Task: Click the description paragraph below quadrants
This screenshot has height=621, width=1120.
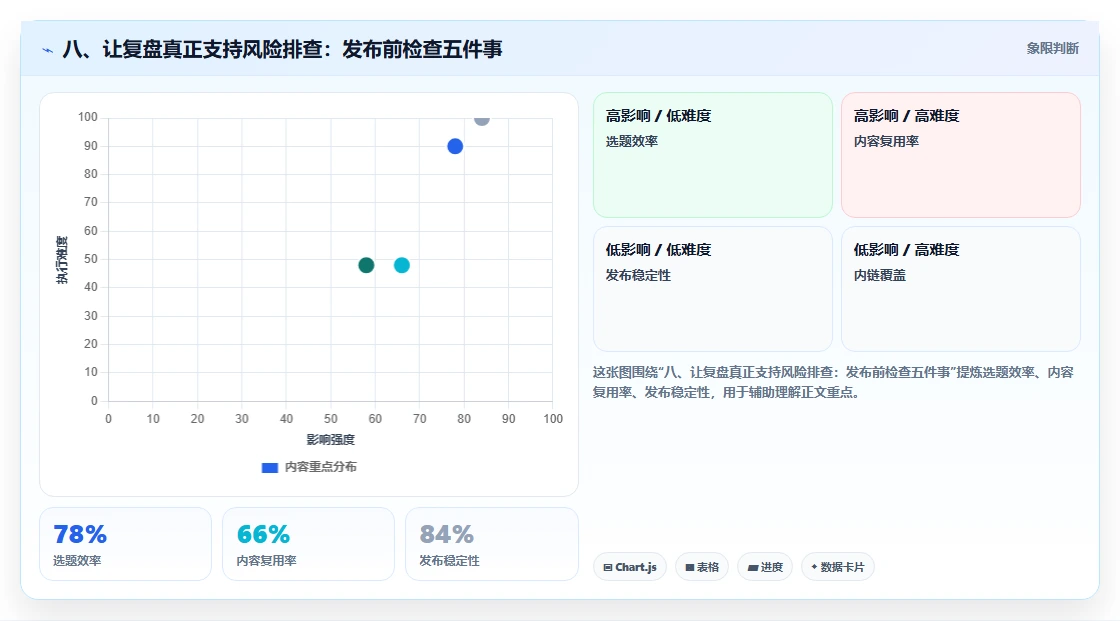Action: 833,382
